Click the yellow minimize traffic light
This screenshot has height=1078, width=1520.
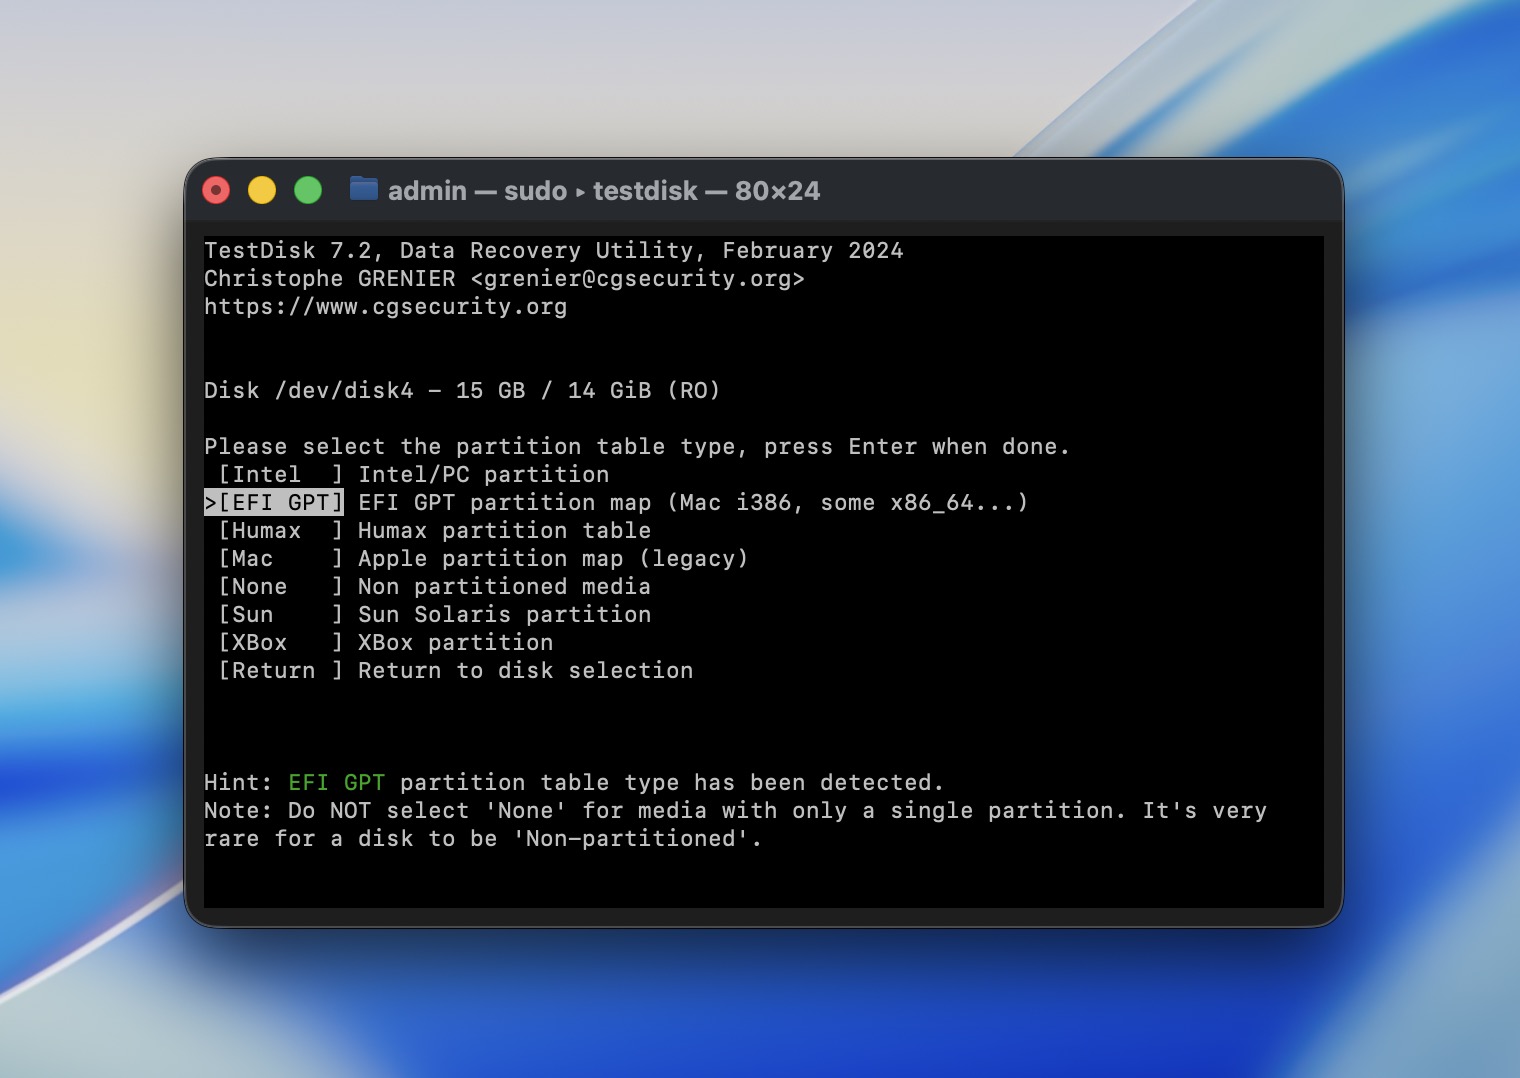261,190
